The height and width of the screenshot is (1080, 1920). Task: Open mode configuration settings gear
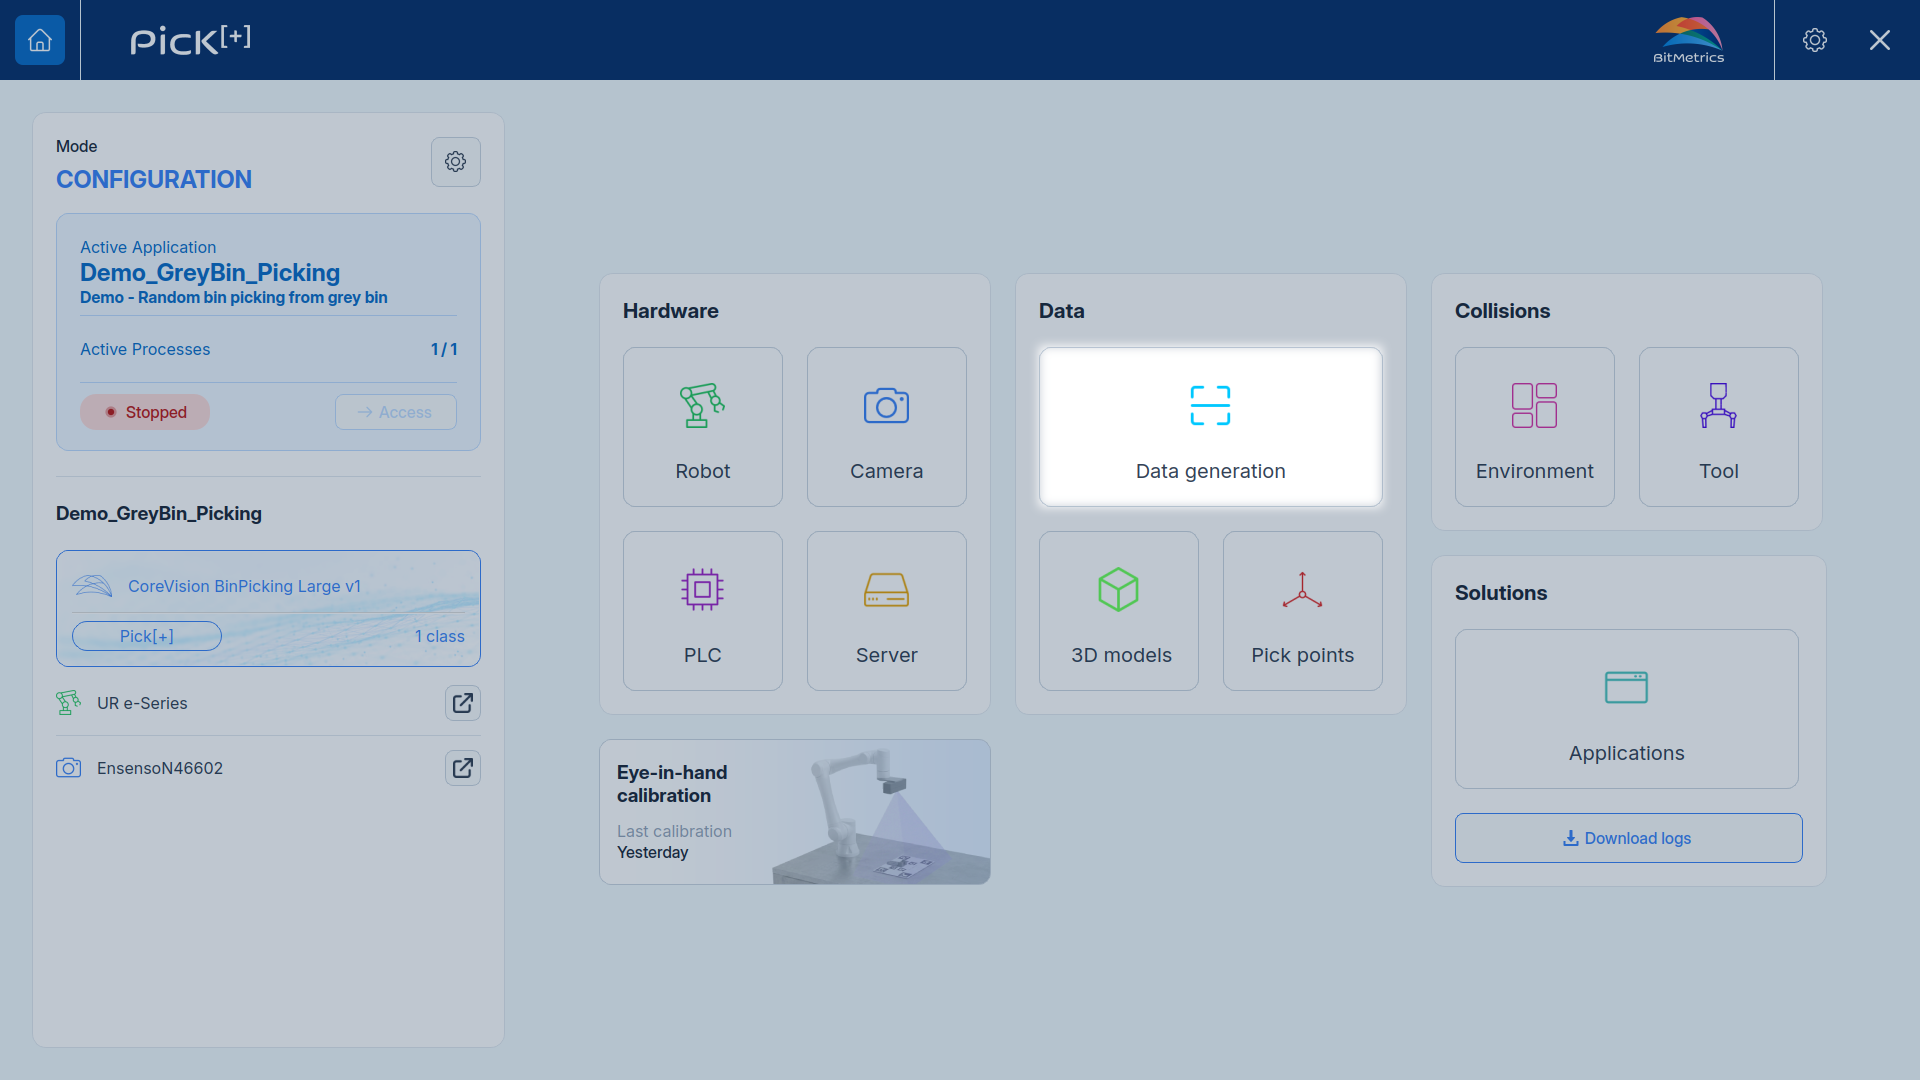tap(456, 162)
